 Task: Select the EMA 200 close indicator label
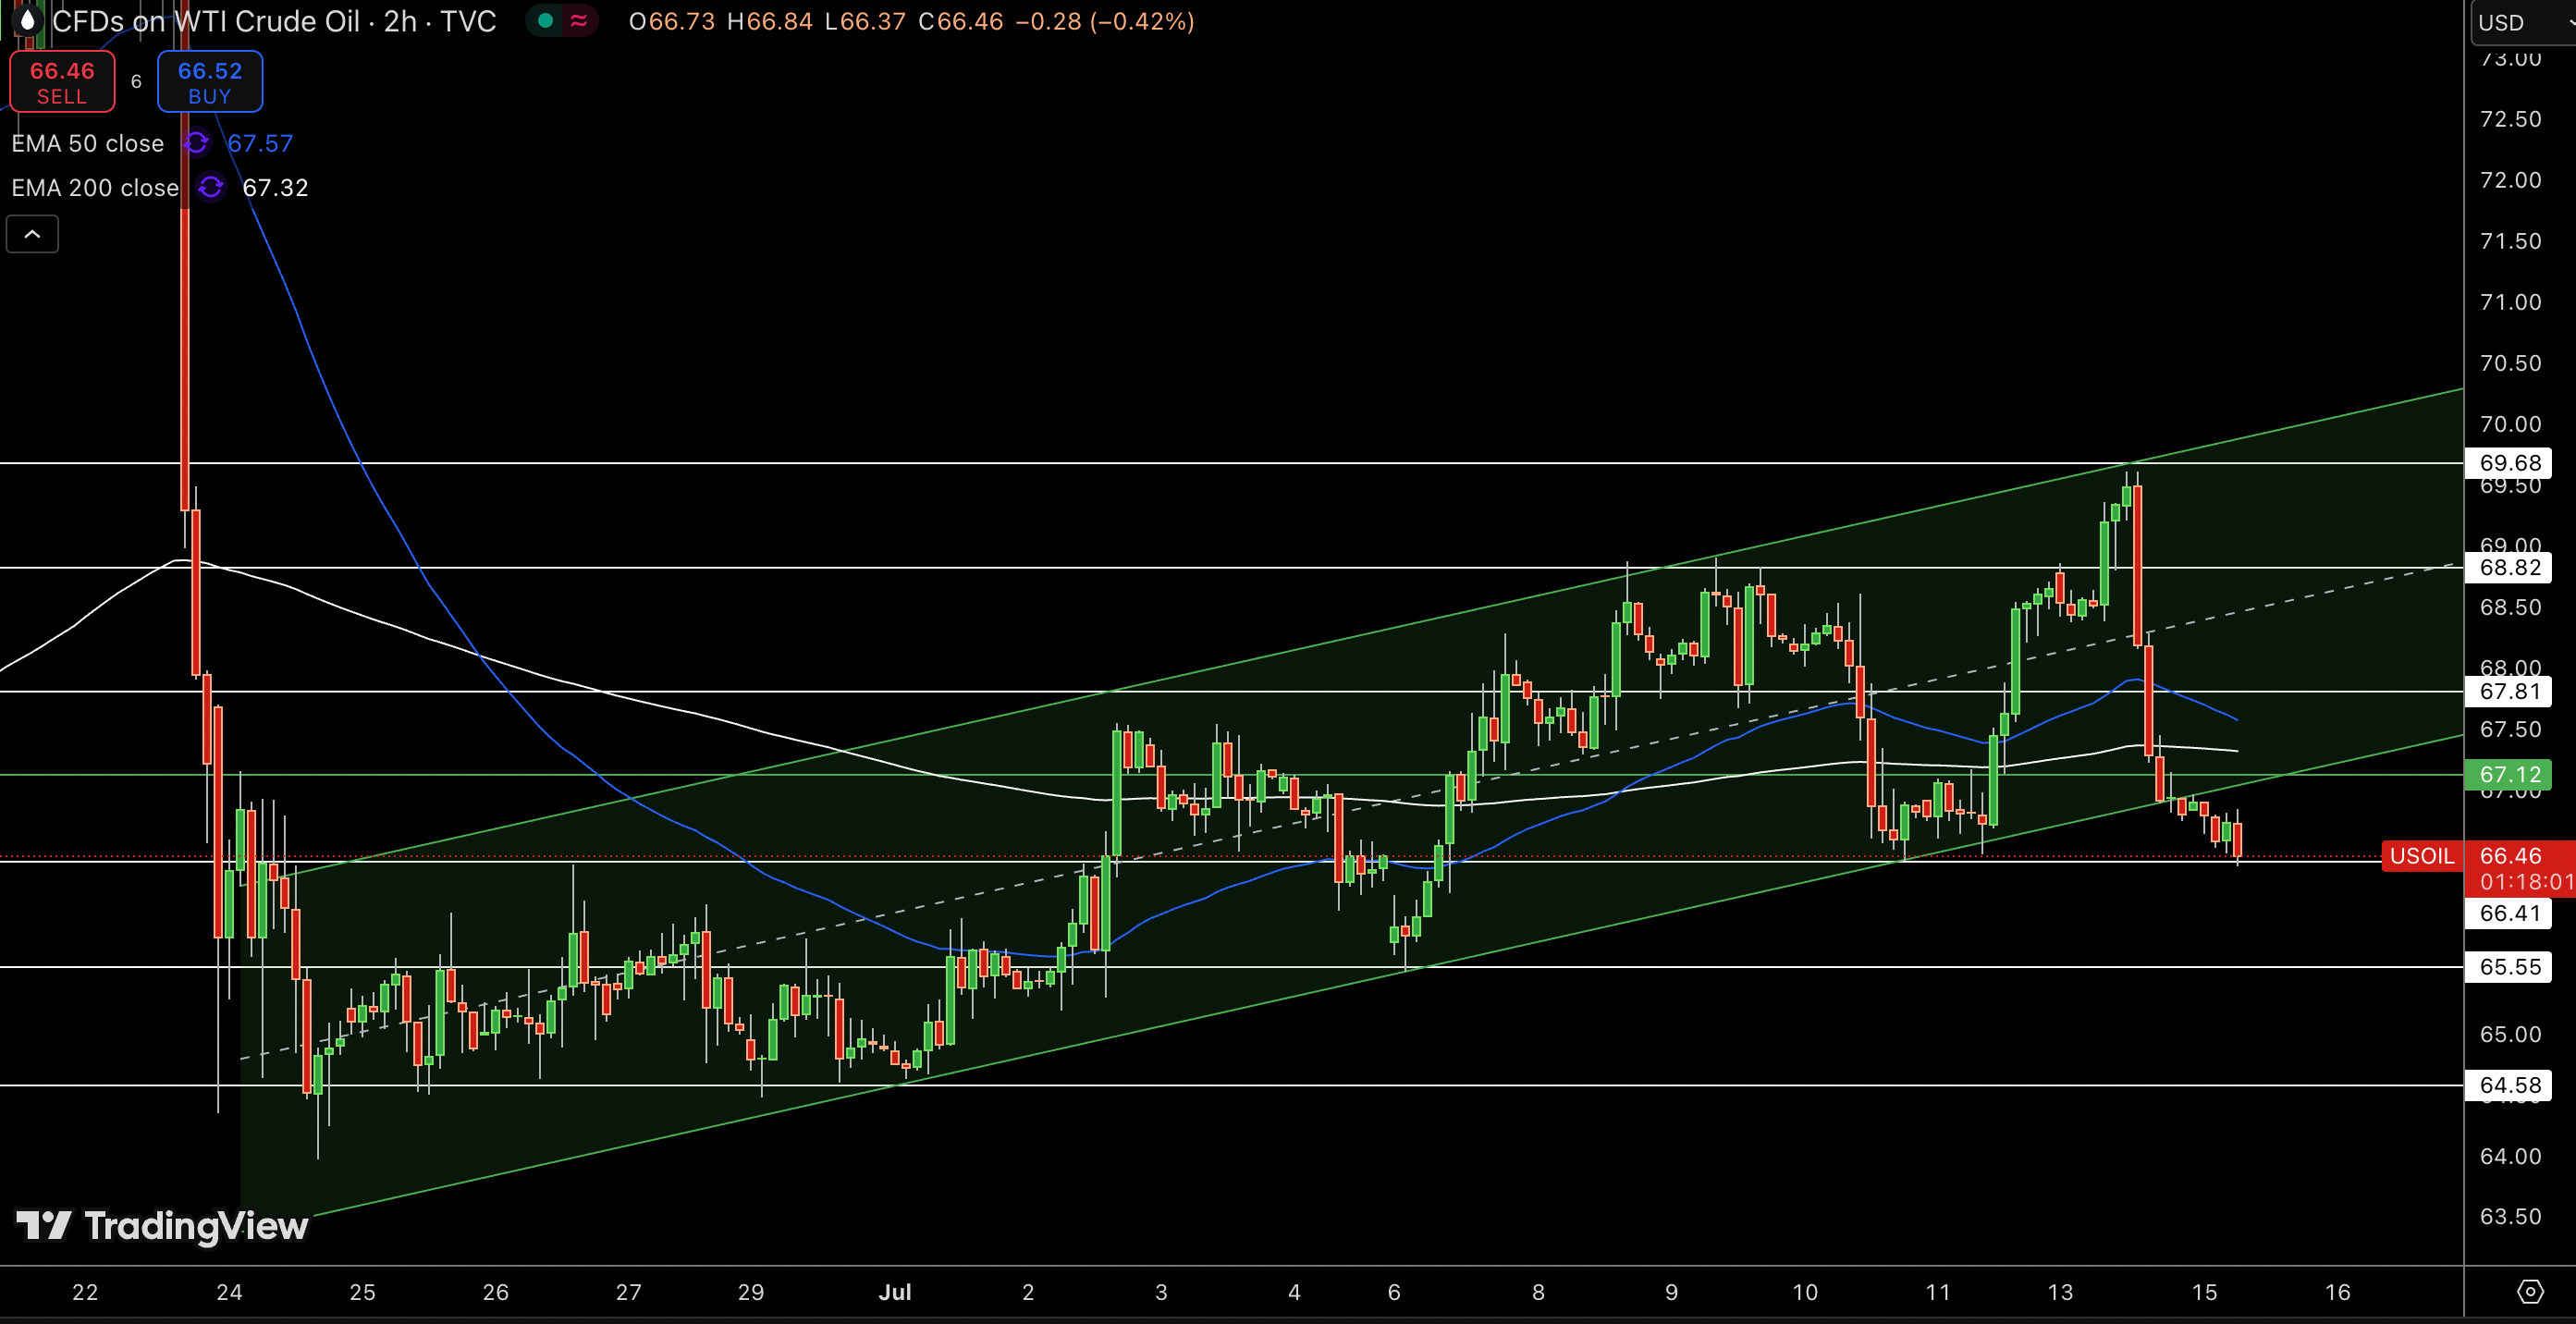95,187
